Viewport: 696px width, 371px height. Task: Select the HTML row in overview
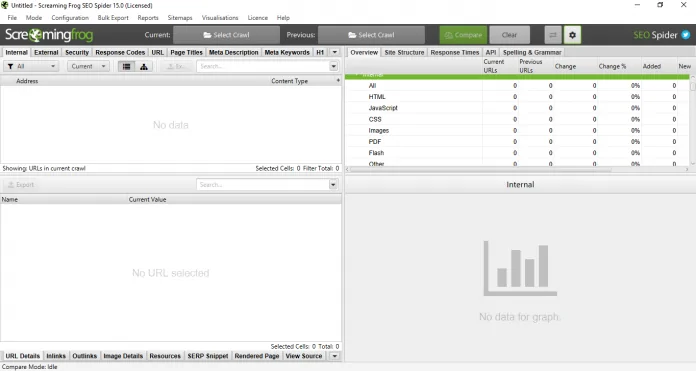coord(518,97)
